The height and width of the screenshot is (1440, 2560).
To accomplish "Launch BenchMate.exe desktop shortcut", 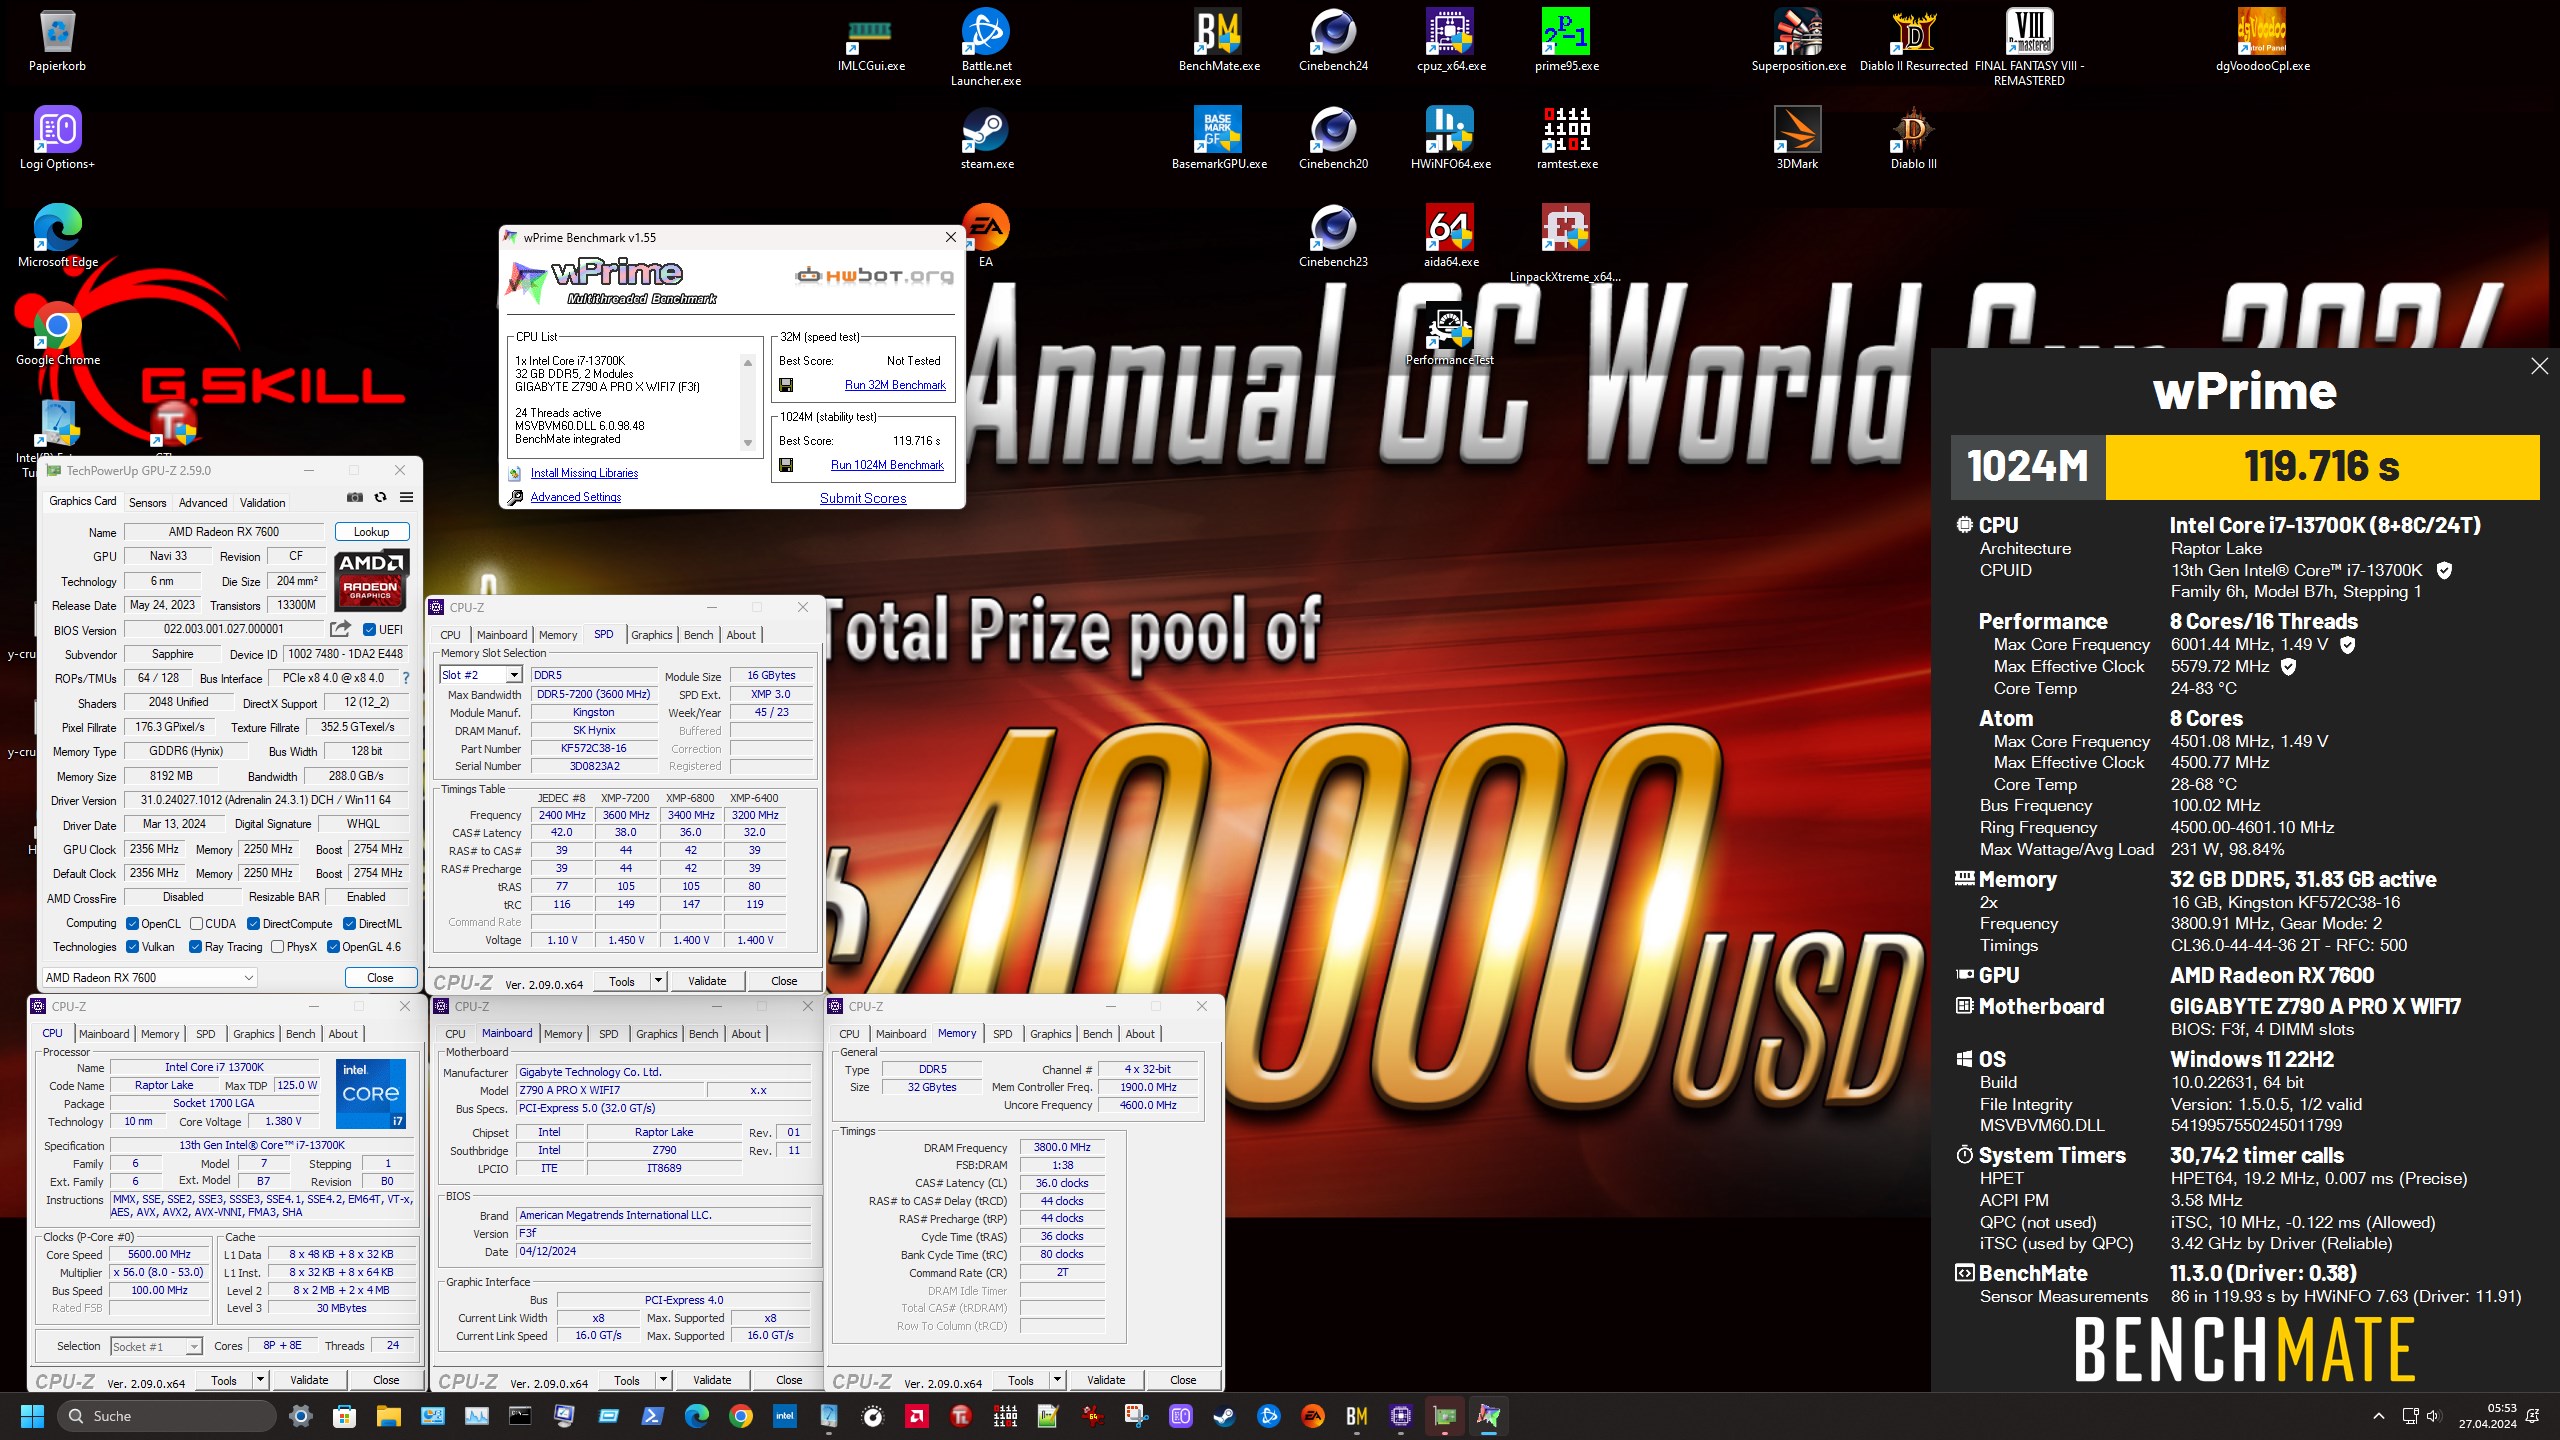I will coord(1218,41).
